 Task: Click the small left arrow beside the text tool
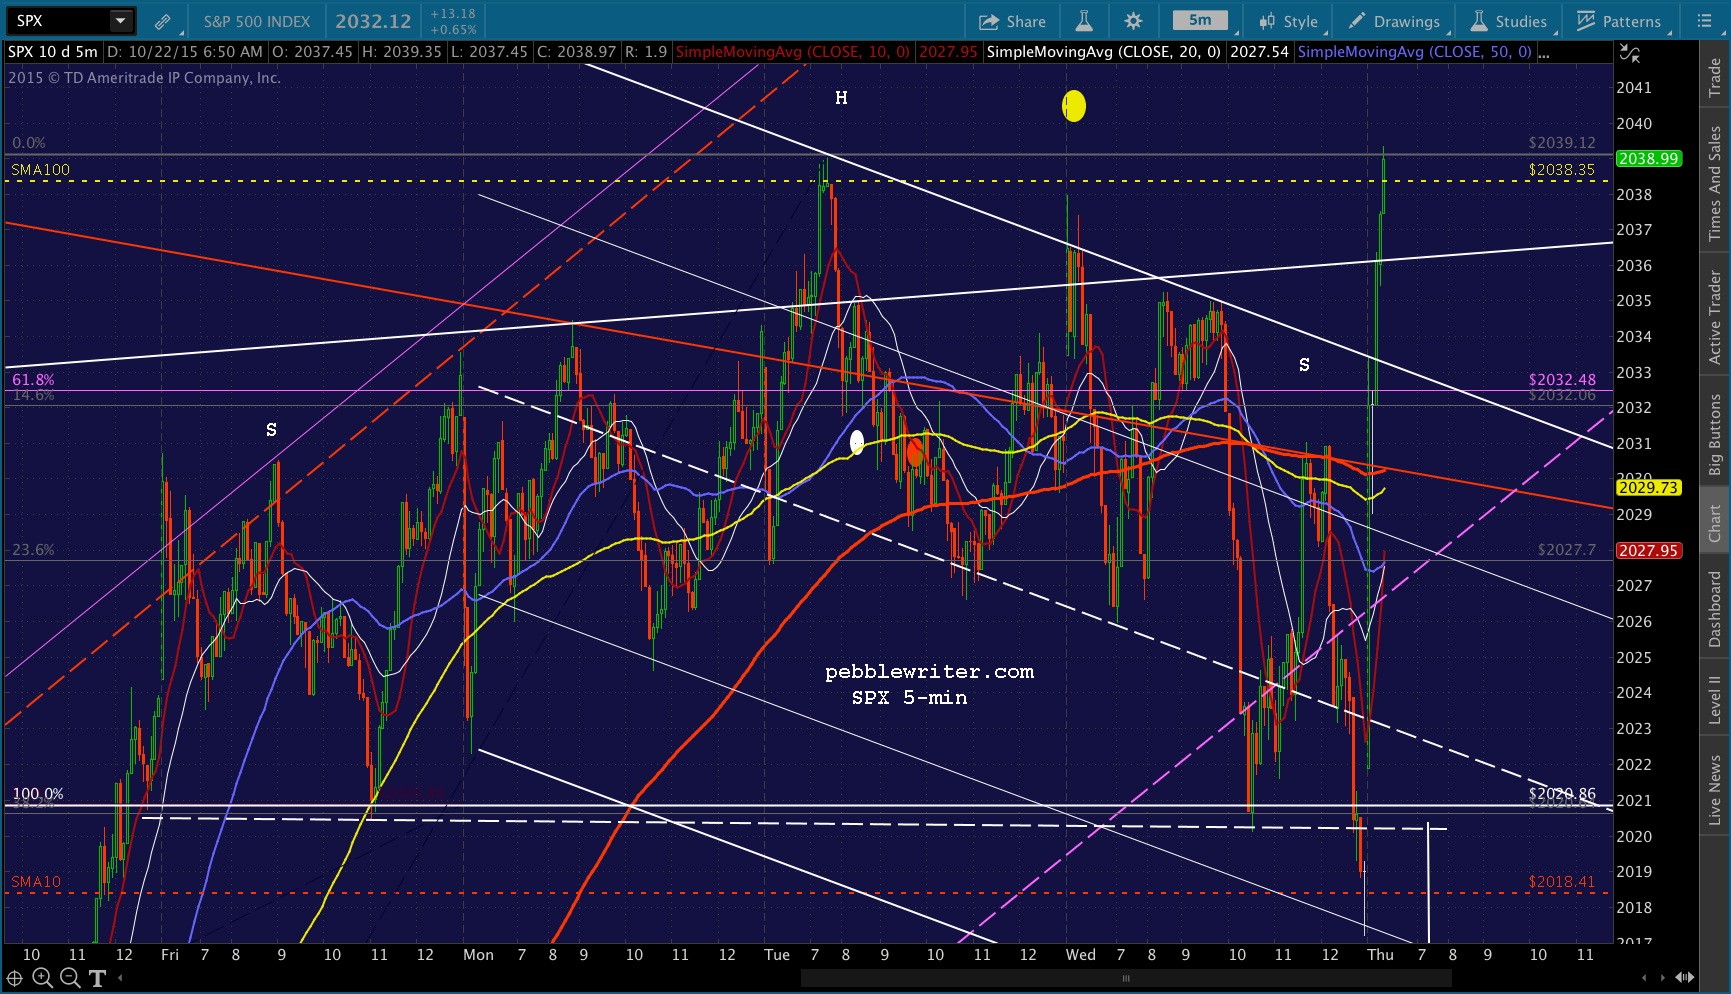click(119, 978)
